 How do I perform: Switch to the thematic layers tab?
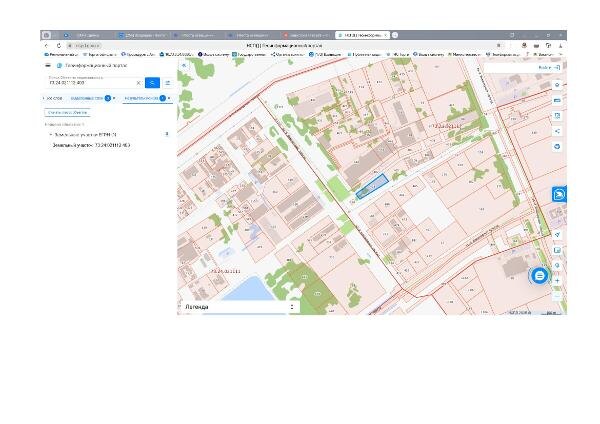click(x=87, y=98)
